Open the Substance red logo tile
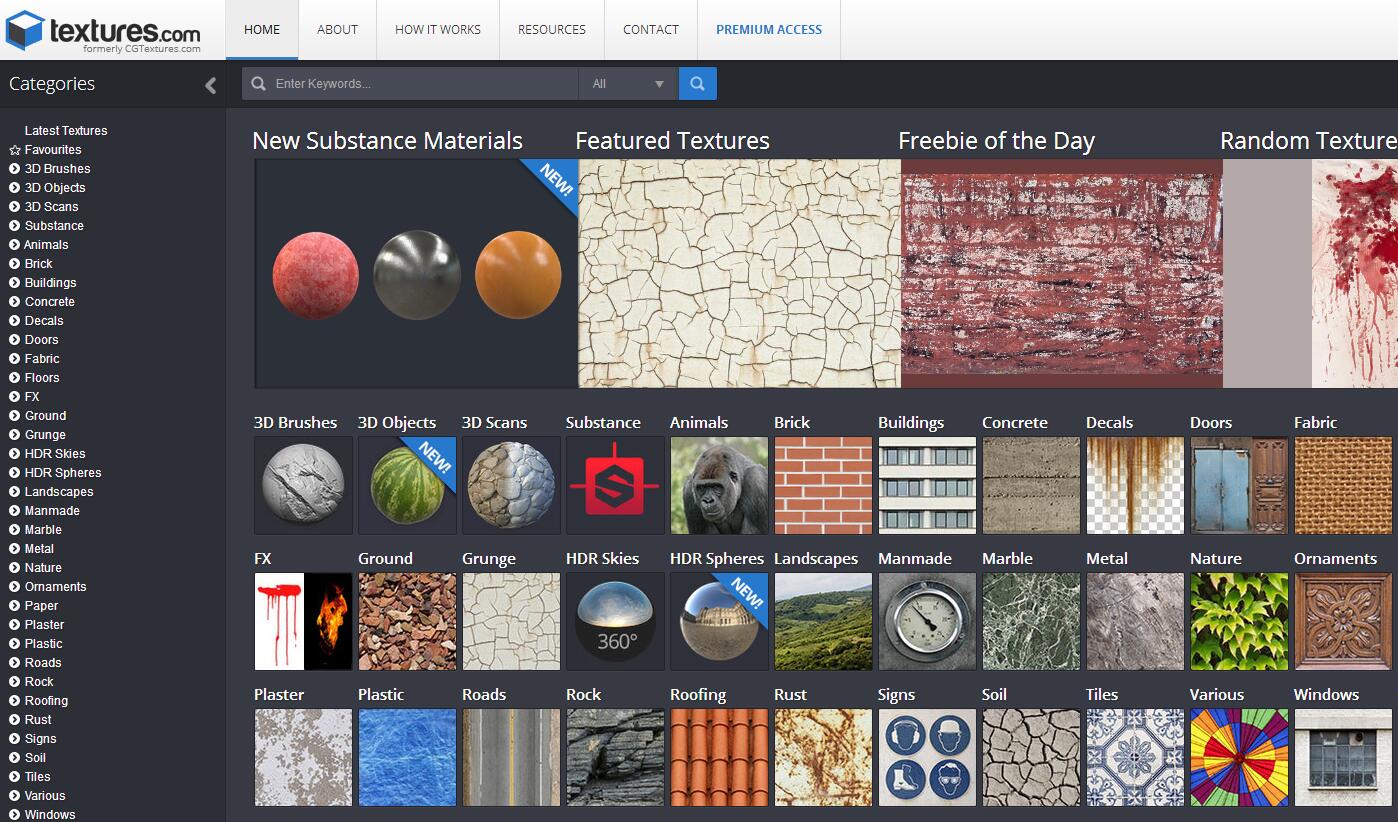 (x=615, y=485)
